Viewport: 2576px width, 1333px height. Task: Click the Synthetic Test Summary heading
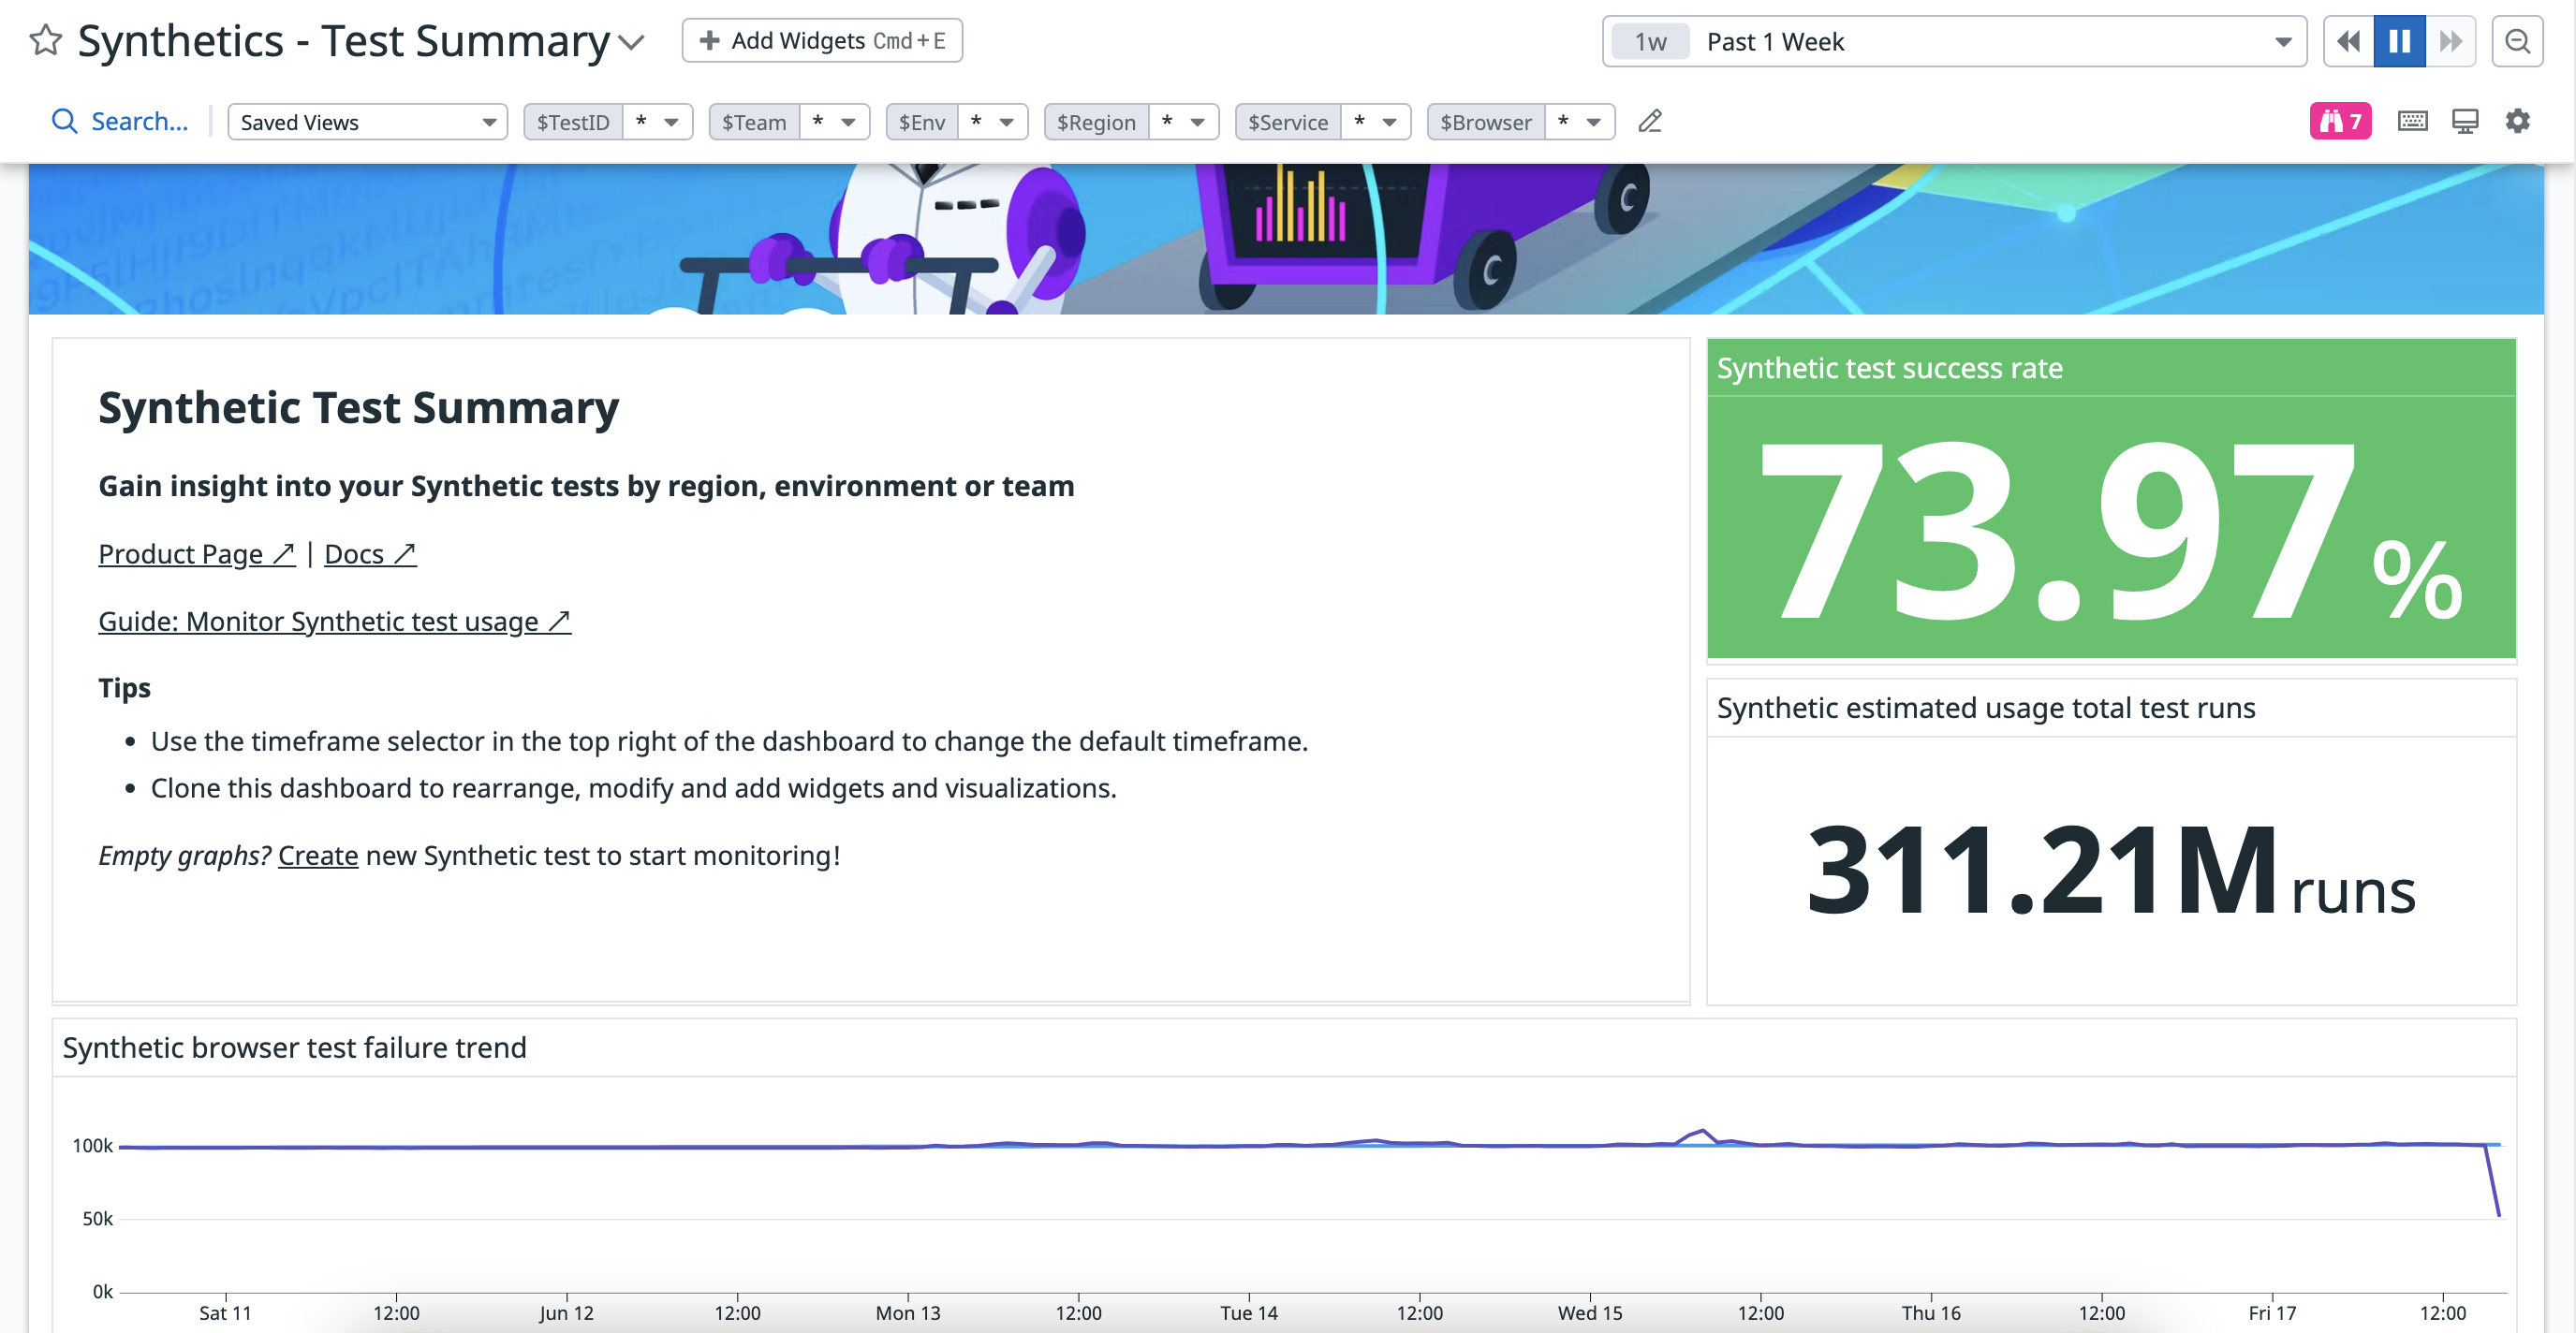point(358,407)
